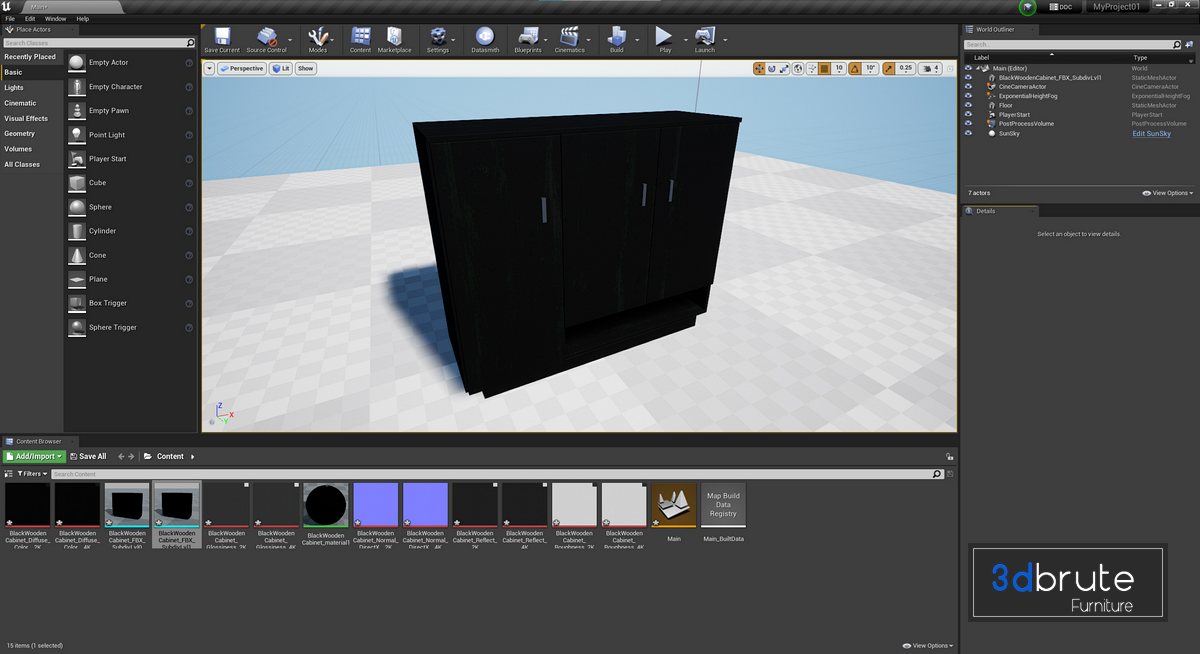The width and height of the screenshot is (1200, 654).
Task: Toggle visibility of the Floor actor
Action: click(x=968, y=105)
